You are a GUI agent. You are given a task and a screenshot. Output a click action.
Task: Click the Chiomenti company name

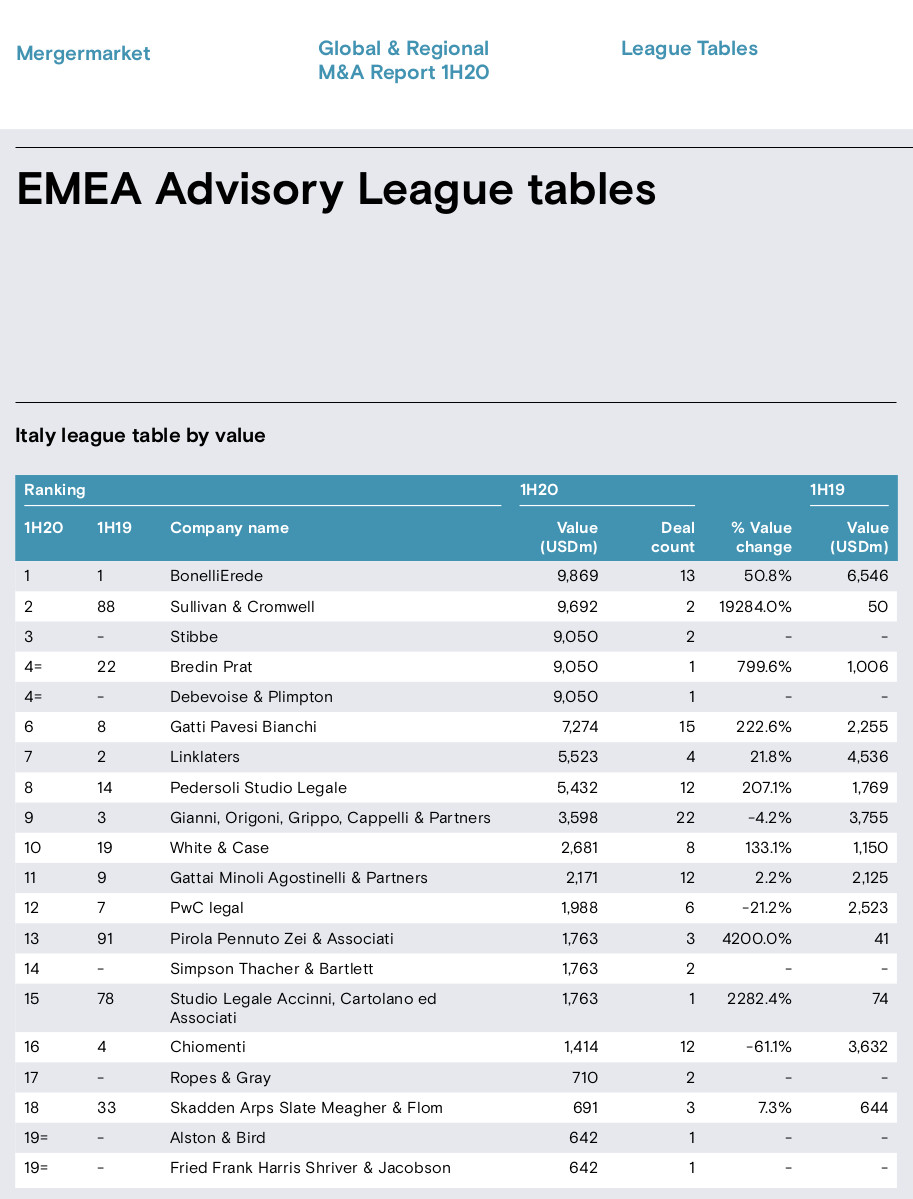[208, 1047]
